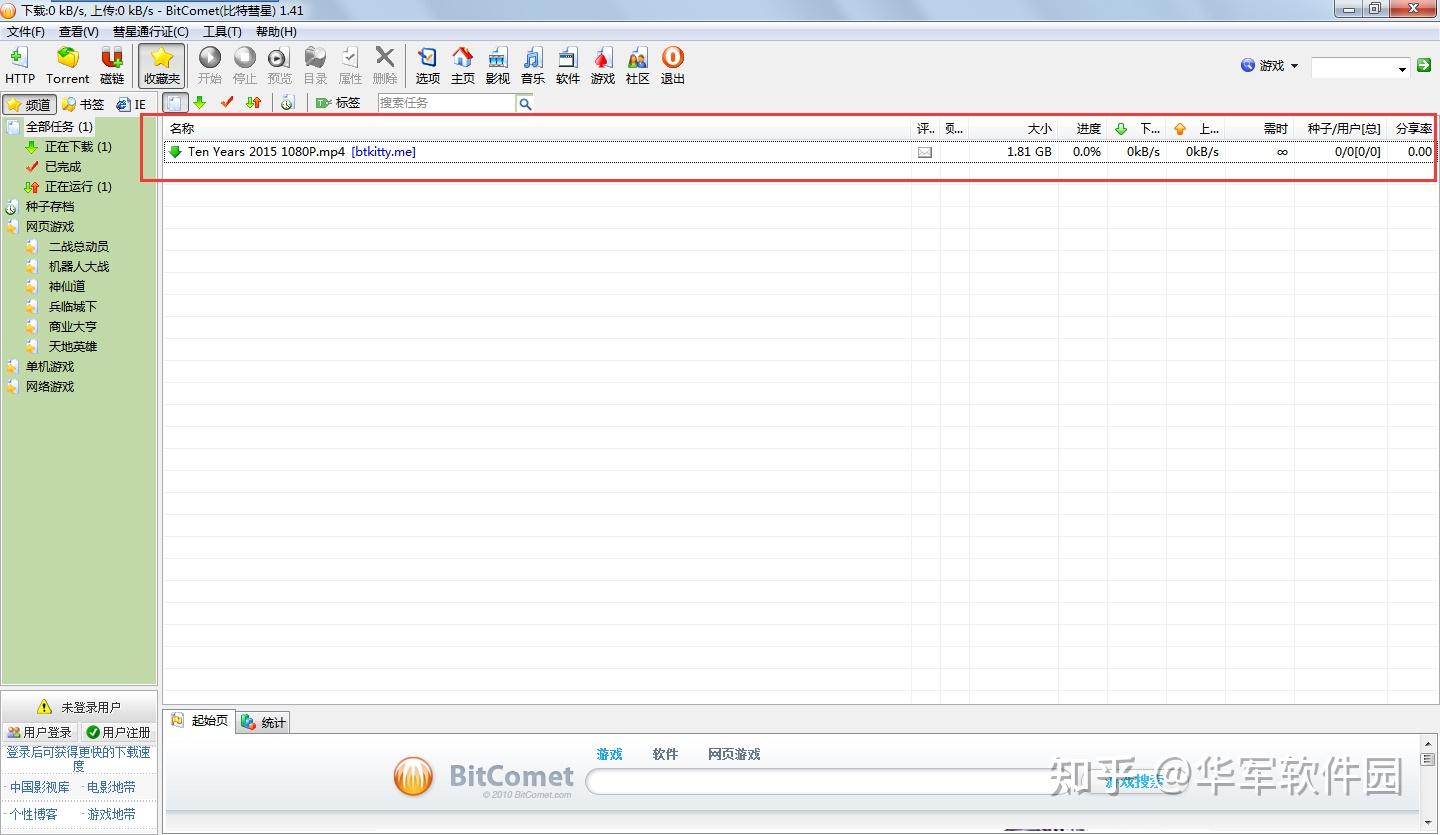This screenshot has width=1440, height=835.
Task: Click the 0.0% progress cell of the task
Action: click(1087, 151)
